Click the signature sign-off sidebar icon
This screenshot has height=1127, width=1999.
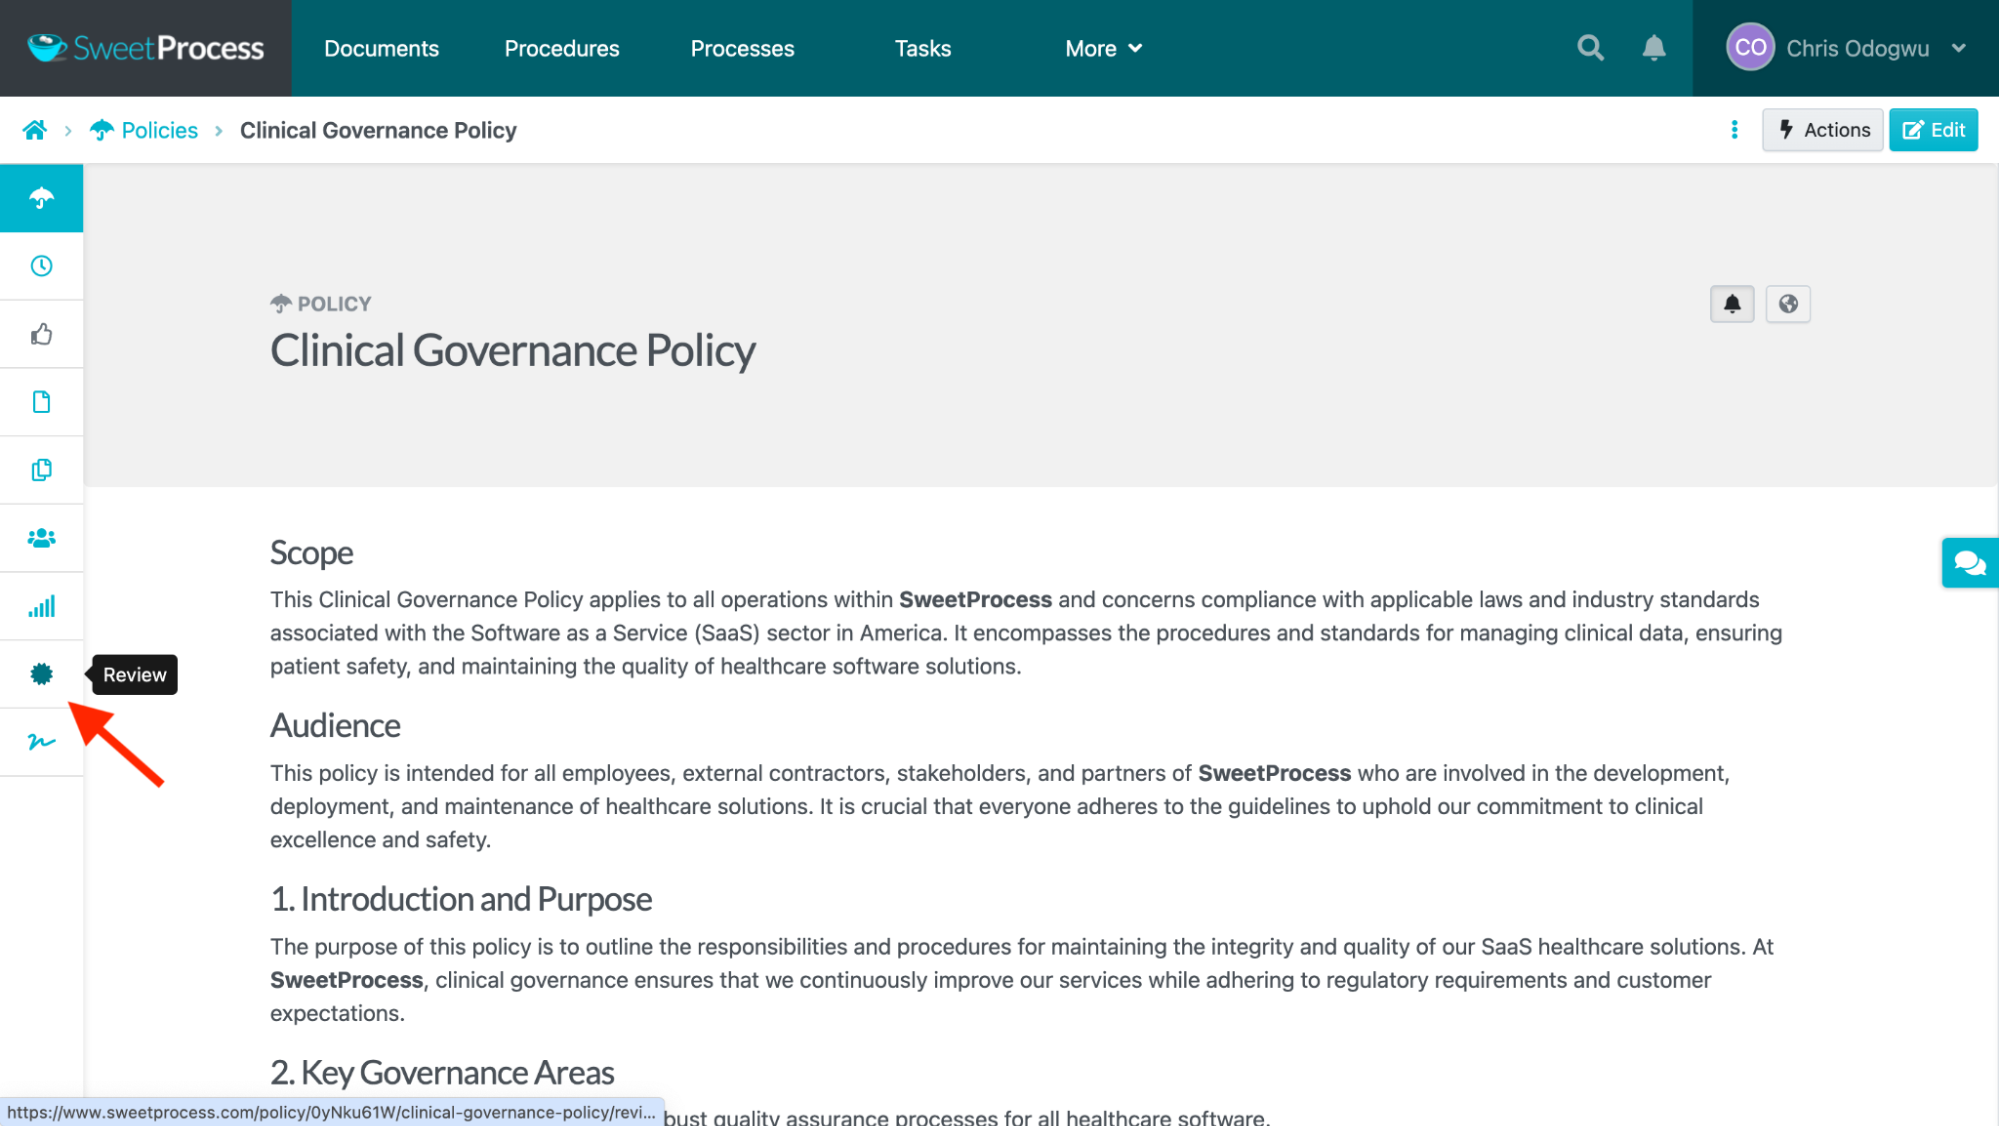point(41,742)
